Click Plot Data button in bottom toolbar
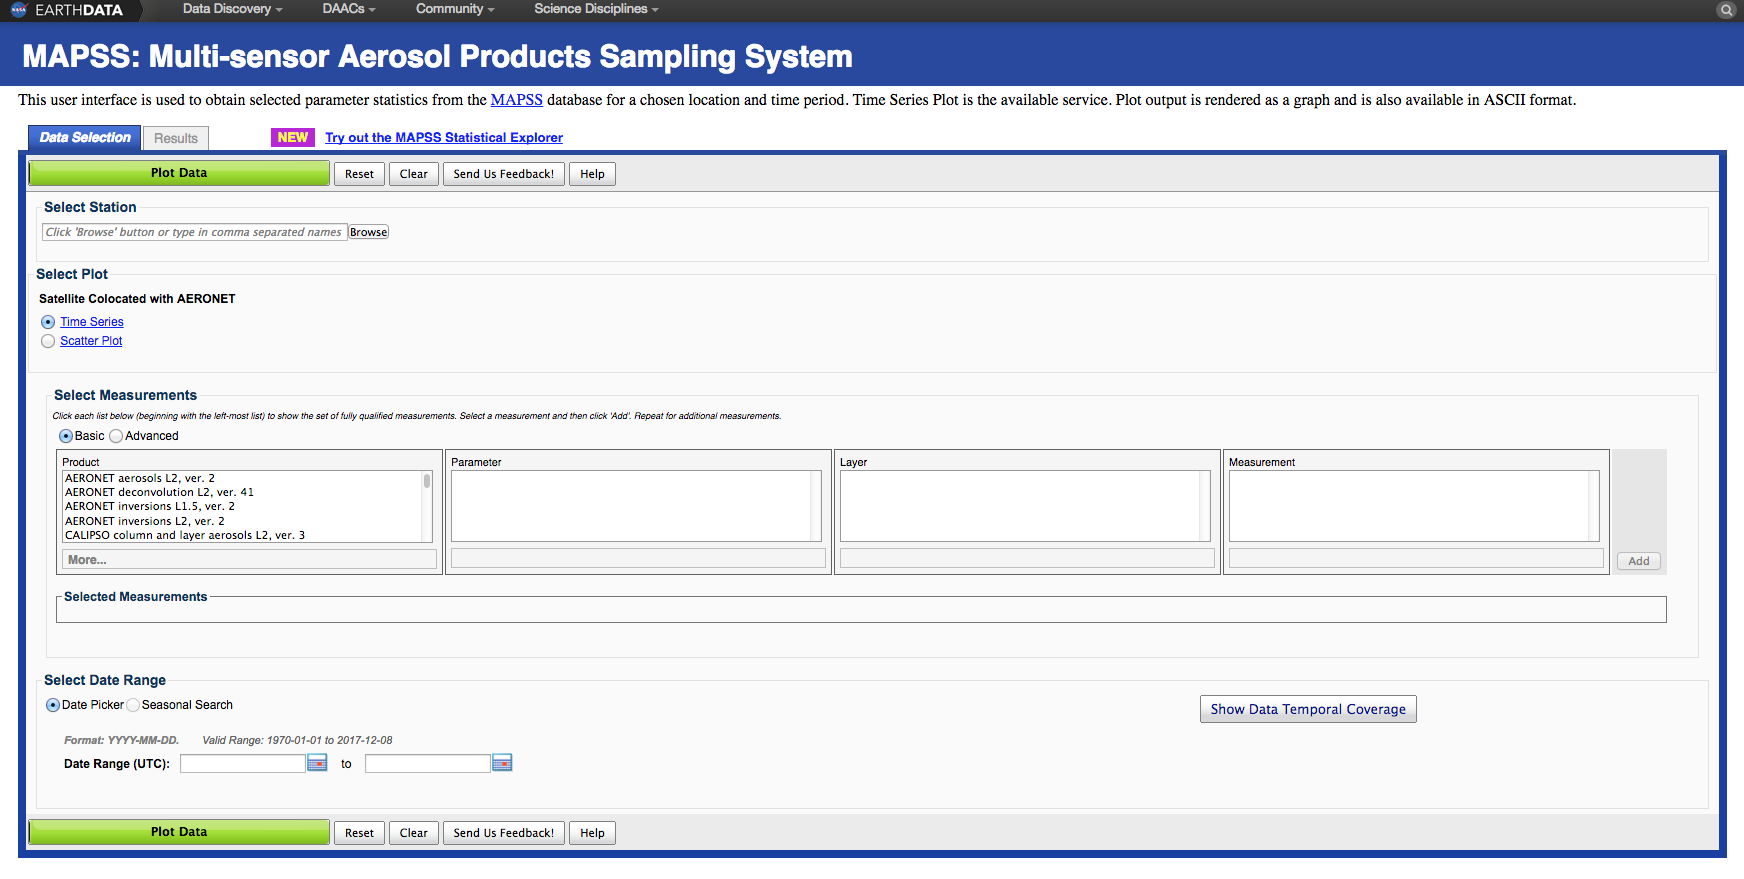The image size is (1744, 879). [x=179, y=832]
